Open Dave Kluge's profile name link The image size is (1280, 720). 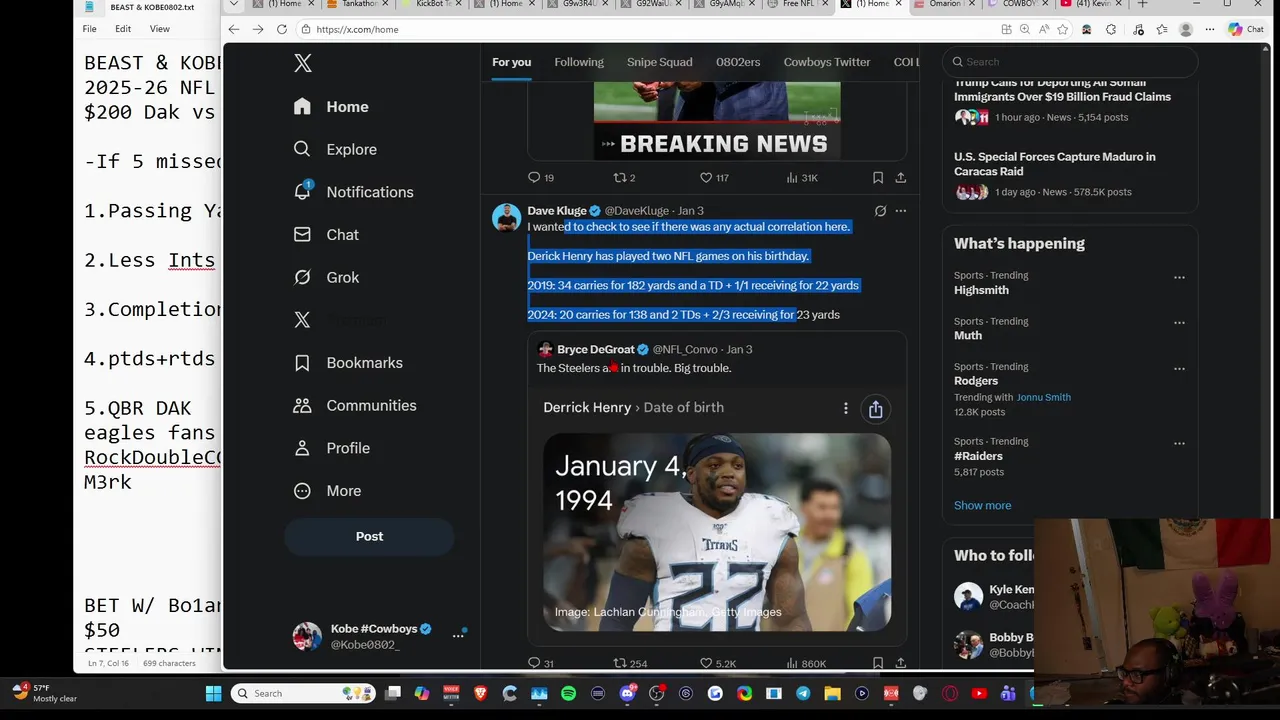click(557, 211)
